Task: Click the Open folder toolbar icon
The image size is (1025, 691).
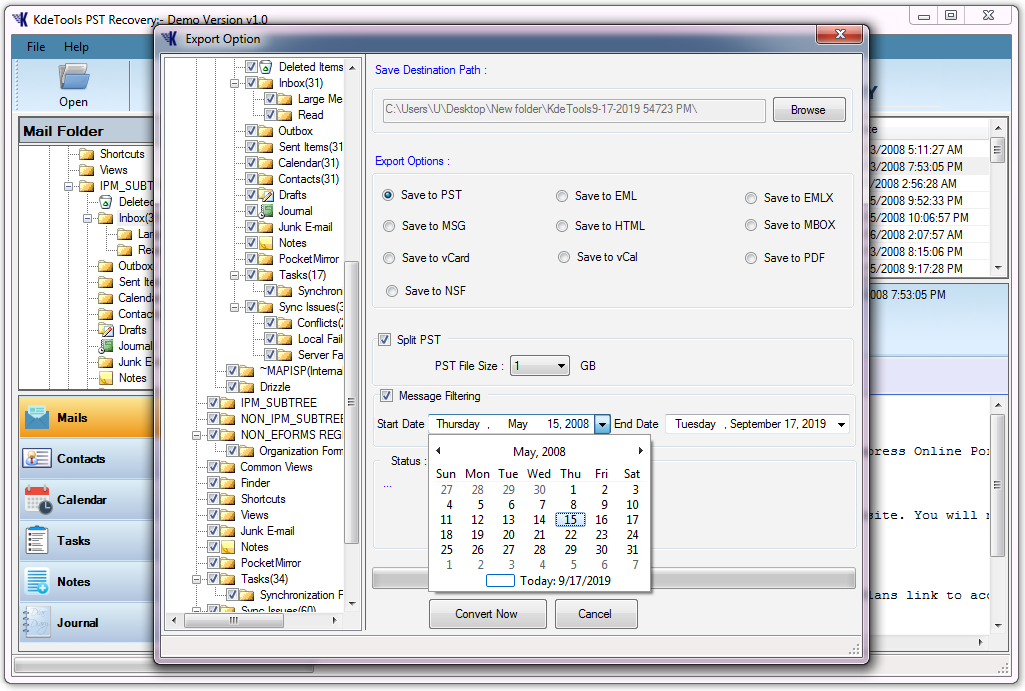Action: [x=73, y=76]
